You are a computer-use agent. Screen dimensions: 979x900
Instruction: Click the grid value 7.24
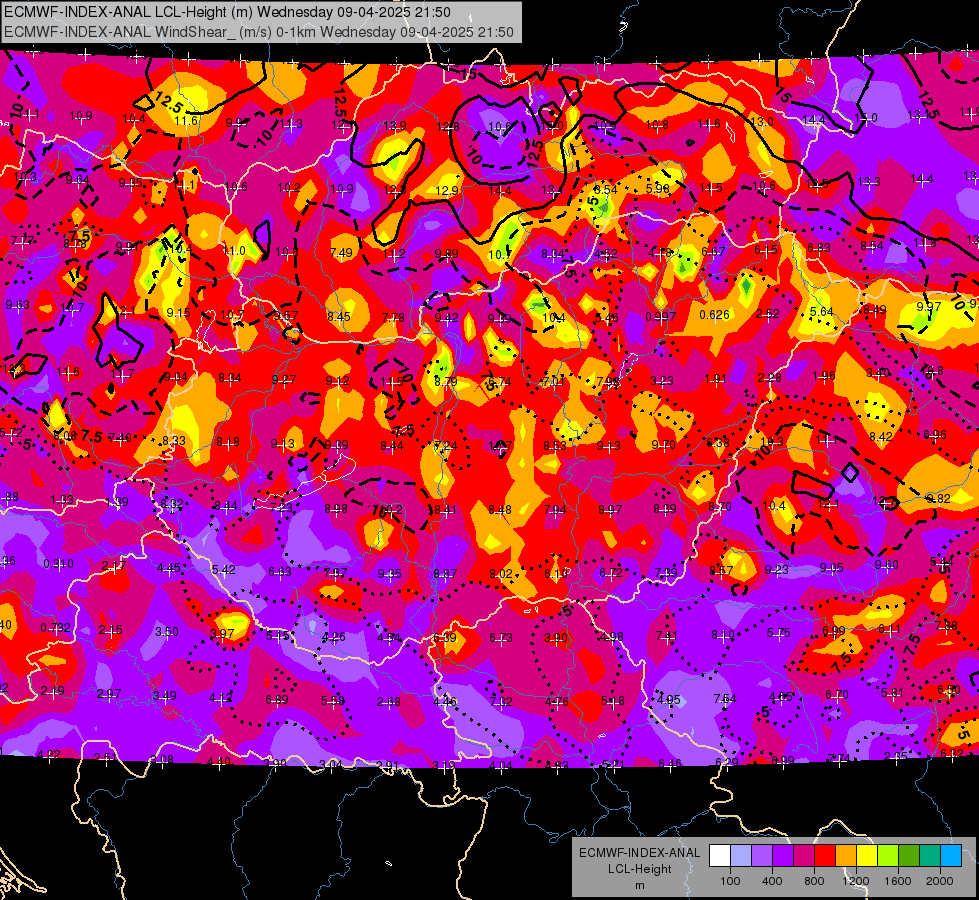[446, 445]
